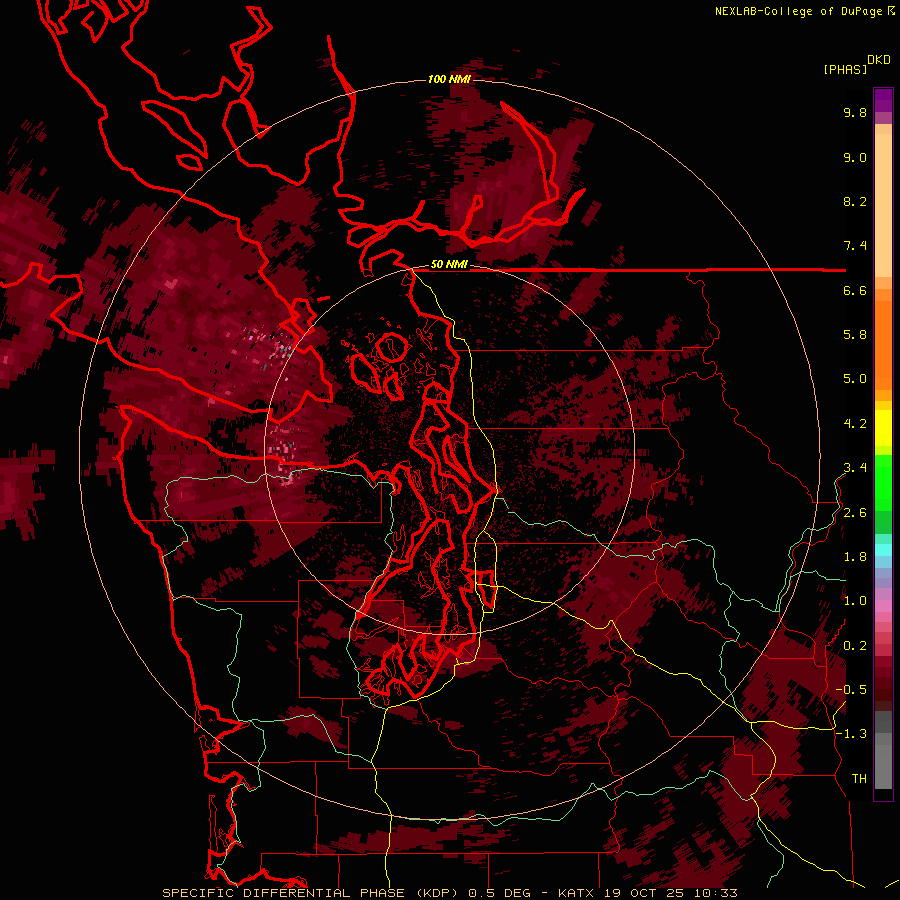
Task: Click the 1.8 color scale label
Action: pos(855,557)
